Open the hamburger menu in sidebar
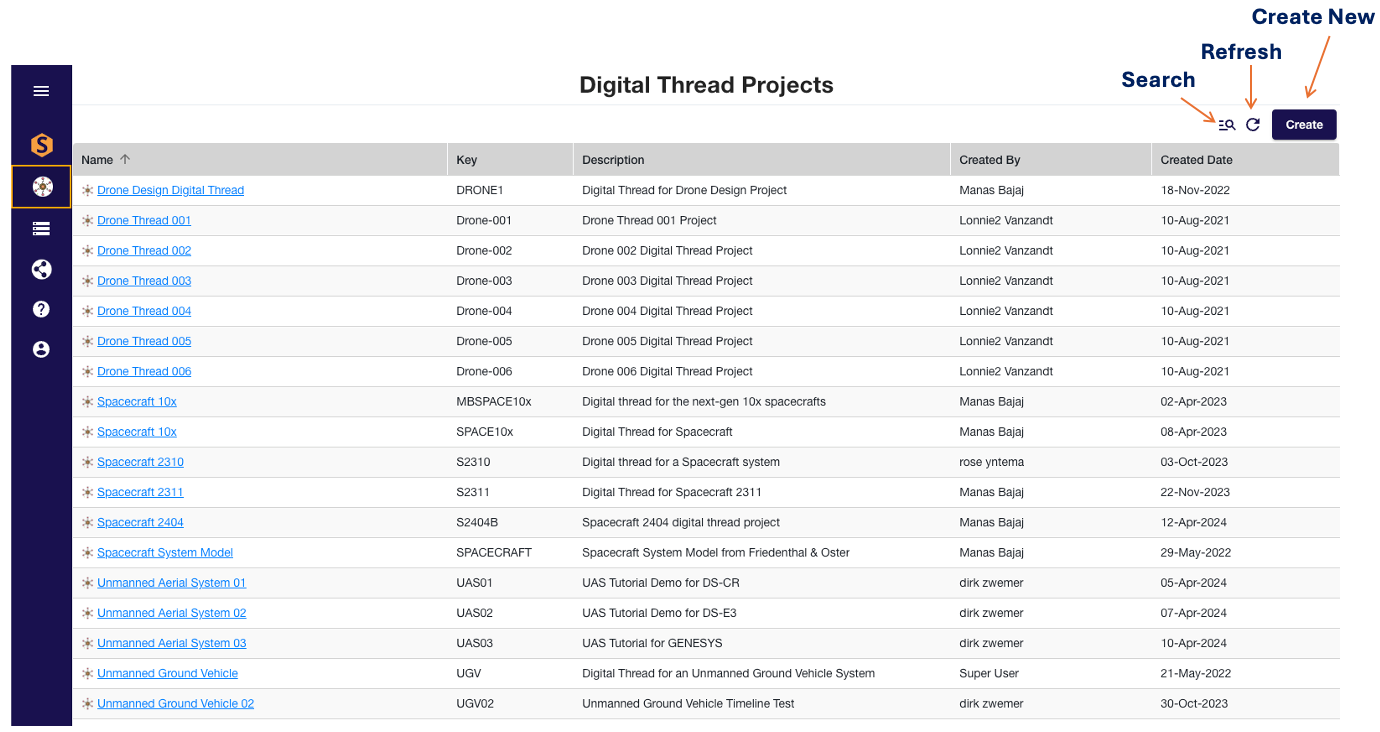This screenshot has height=732, width=1380. (41, 91)
